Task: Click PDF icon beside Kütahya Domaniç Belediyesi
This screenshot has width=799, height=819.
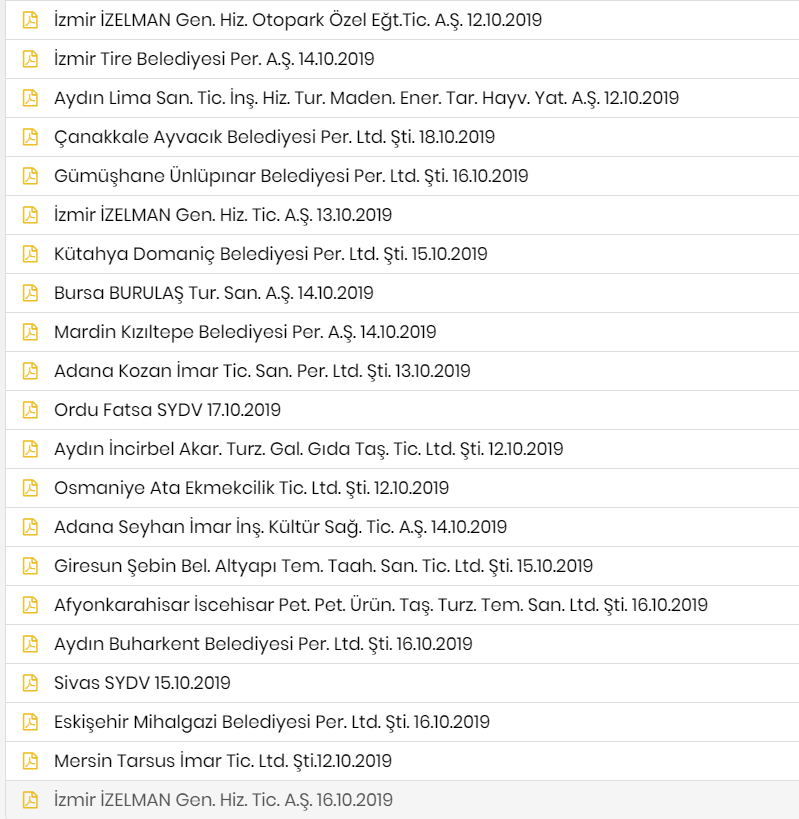Action: pyautogui.click(x=30, y=254)
